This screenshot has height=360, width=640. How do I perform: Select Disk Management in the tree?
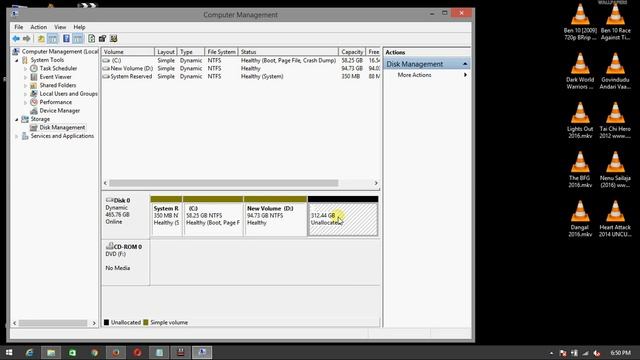(62, 127)
